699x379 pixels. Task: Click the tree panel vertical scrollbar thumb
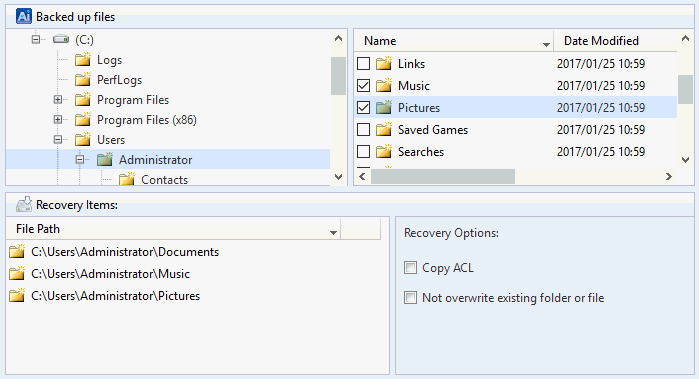point(338,76)
